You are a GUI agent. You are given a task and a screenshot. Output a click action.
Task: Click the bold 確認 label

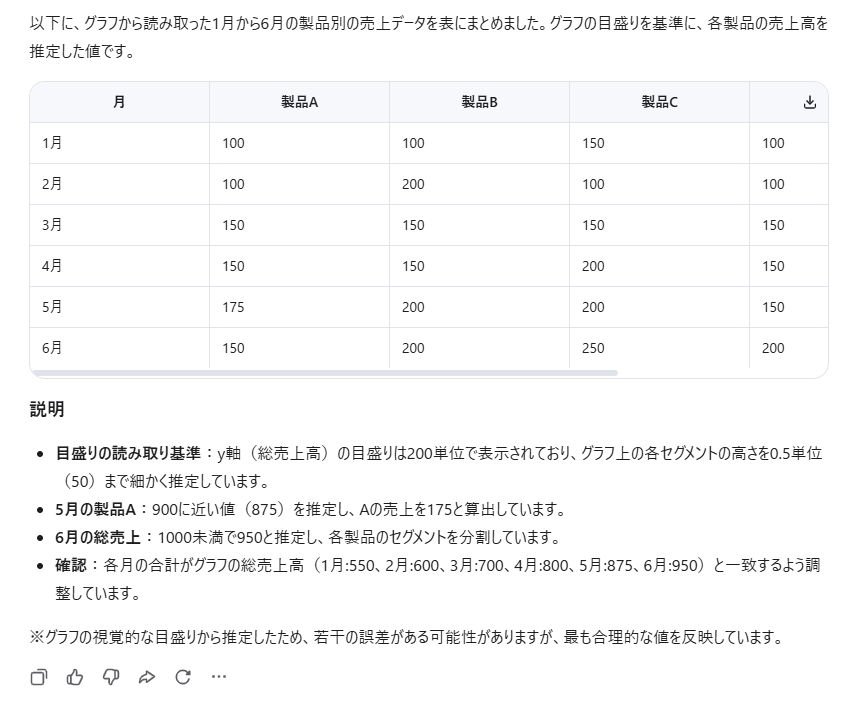tap(71, 566)
